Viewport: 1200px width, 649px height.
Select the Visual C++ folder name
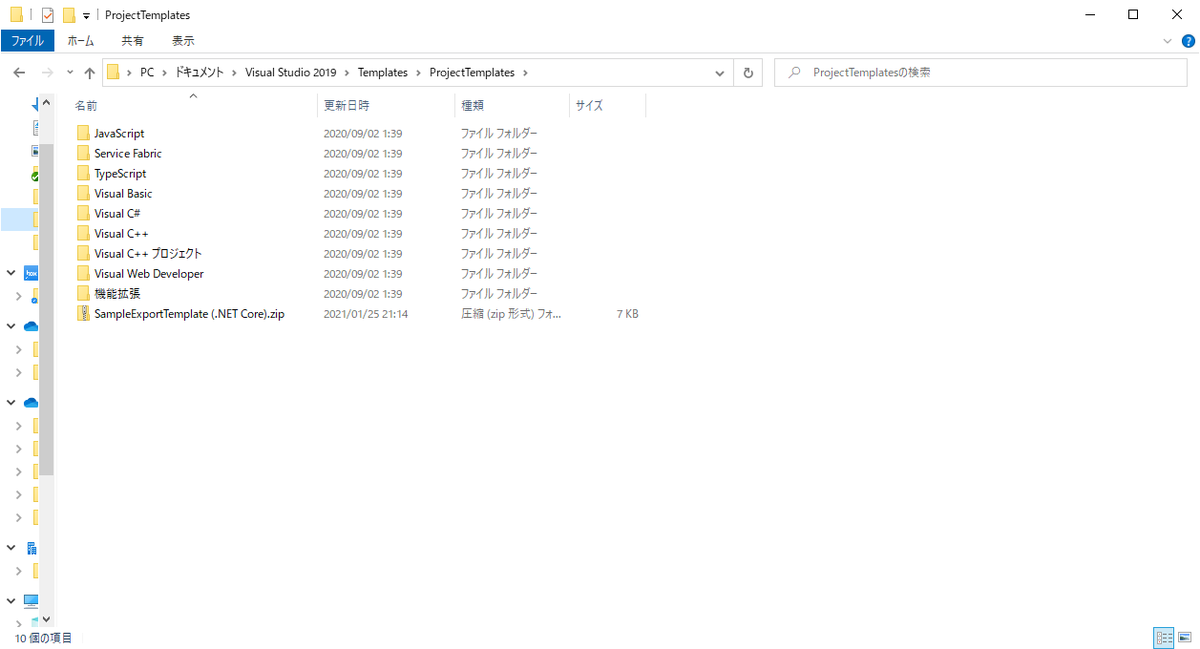click(122, 233)
